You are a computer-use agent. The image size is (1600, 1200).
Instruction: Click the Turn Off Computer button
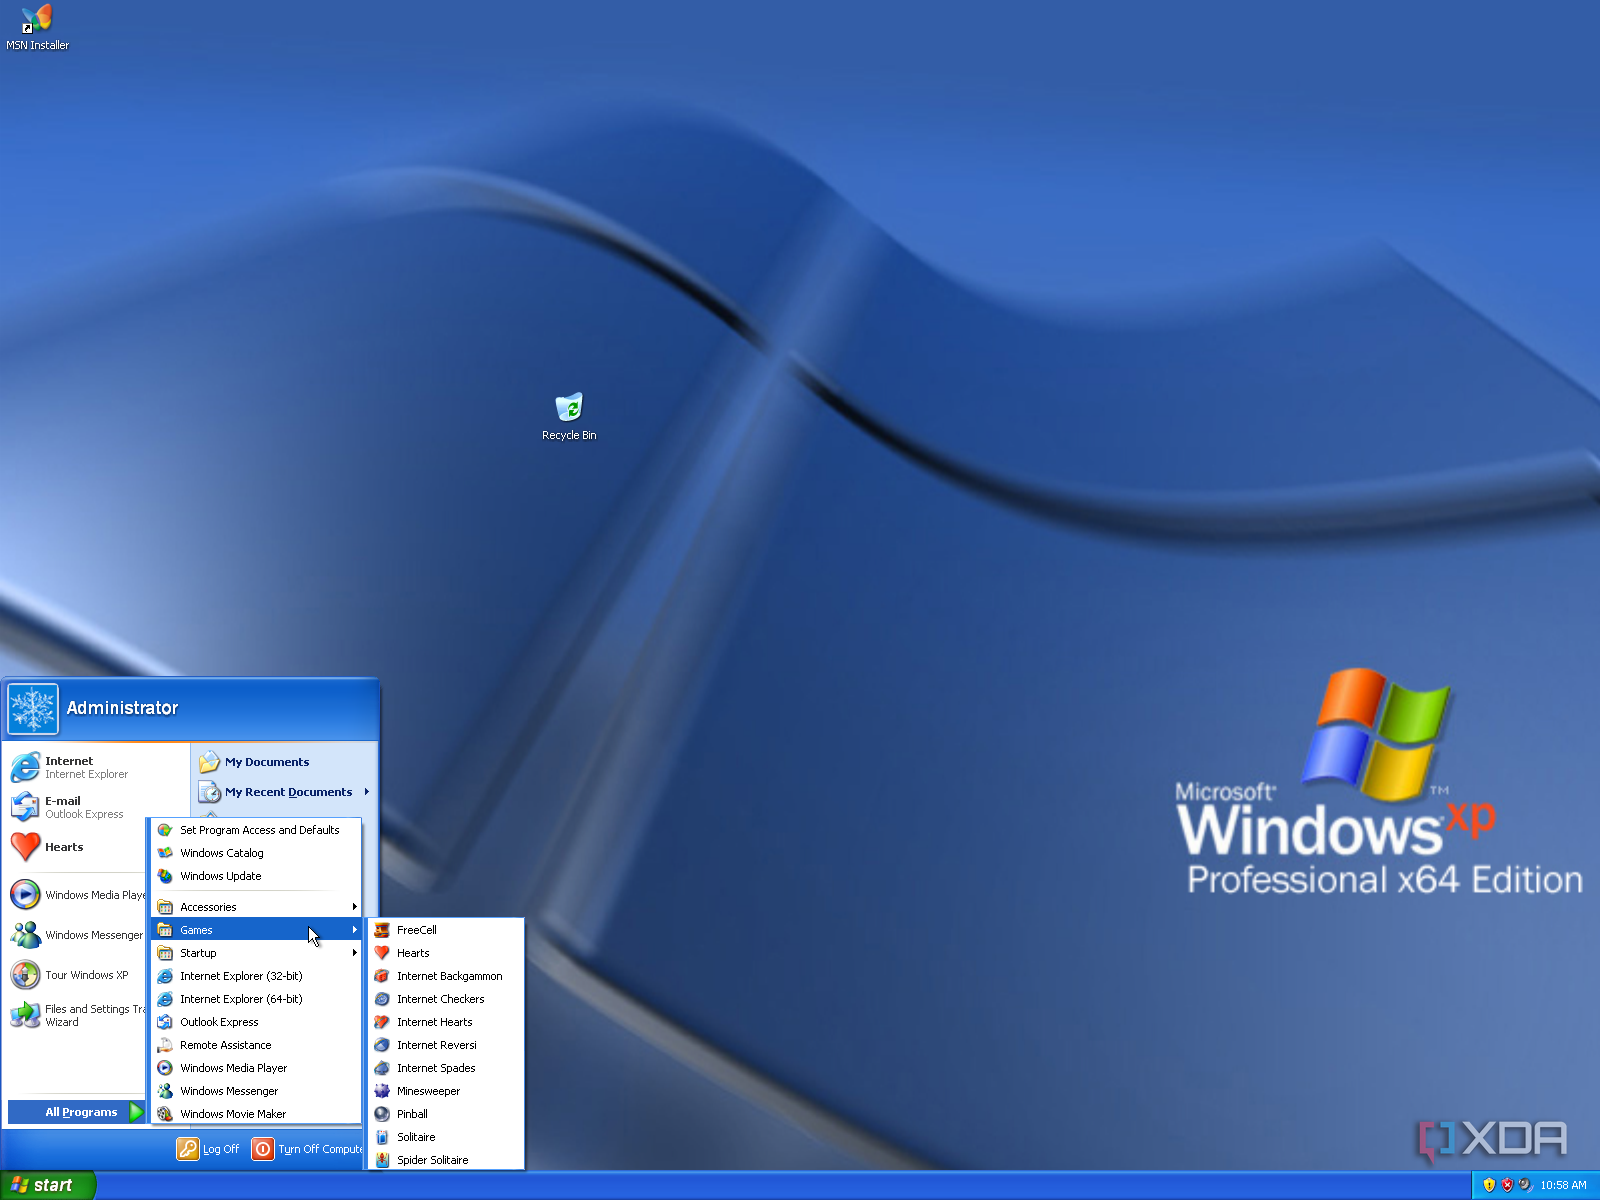[x=307, y=1149]
